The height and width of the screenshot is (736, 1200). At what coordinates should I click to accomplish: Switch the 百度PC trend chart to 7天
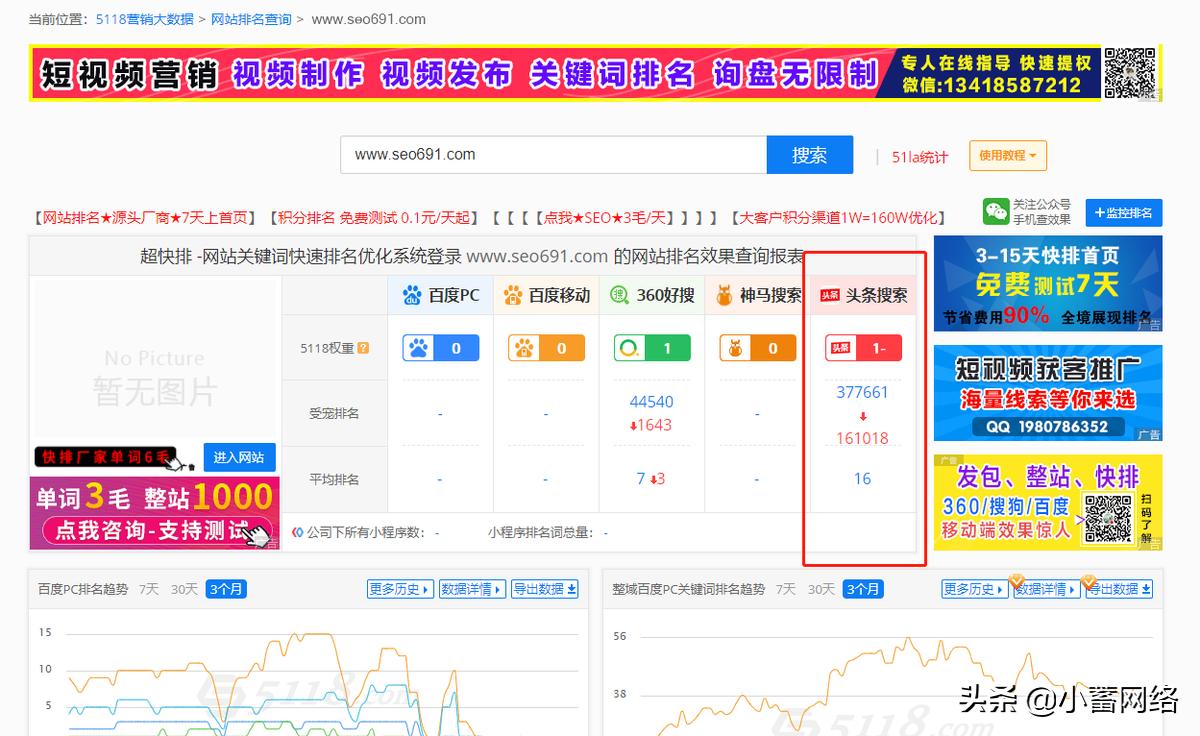[146, 589]
